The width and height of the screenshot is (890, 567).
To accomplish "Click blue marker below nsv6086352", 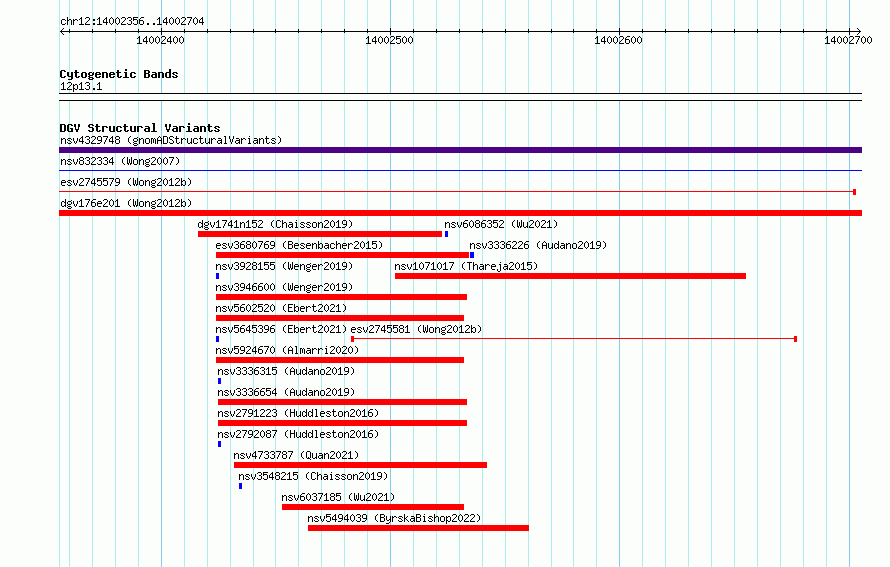I will (x=447, y=234).
